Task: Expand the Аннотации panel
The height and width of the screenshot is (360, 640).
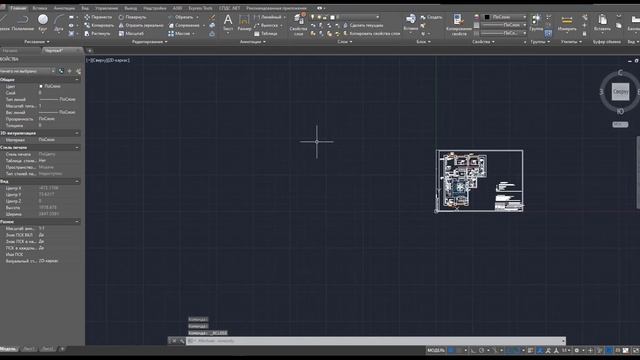Action: [x=253, y=42]
